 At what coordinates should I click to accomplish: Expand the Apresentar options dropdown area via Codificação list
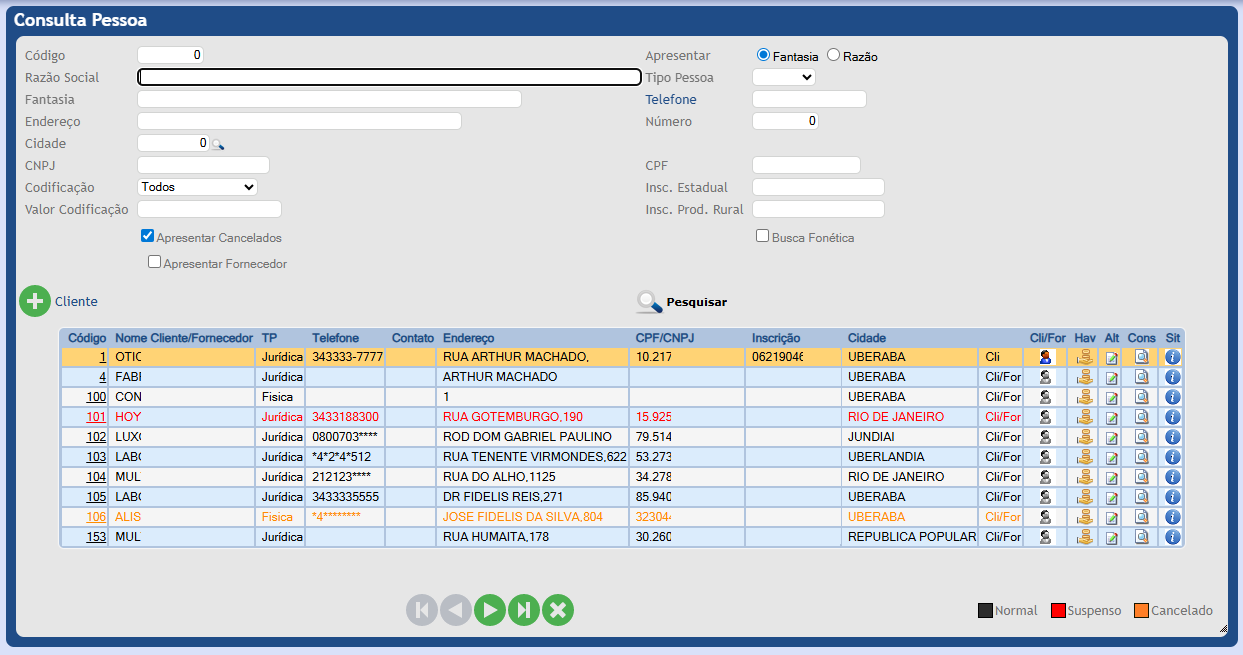199,187
